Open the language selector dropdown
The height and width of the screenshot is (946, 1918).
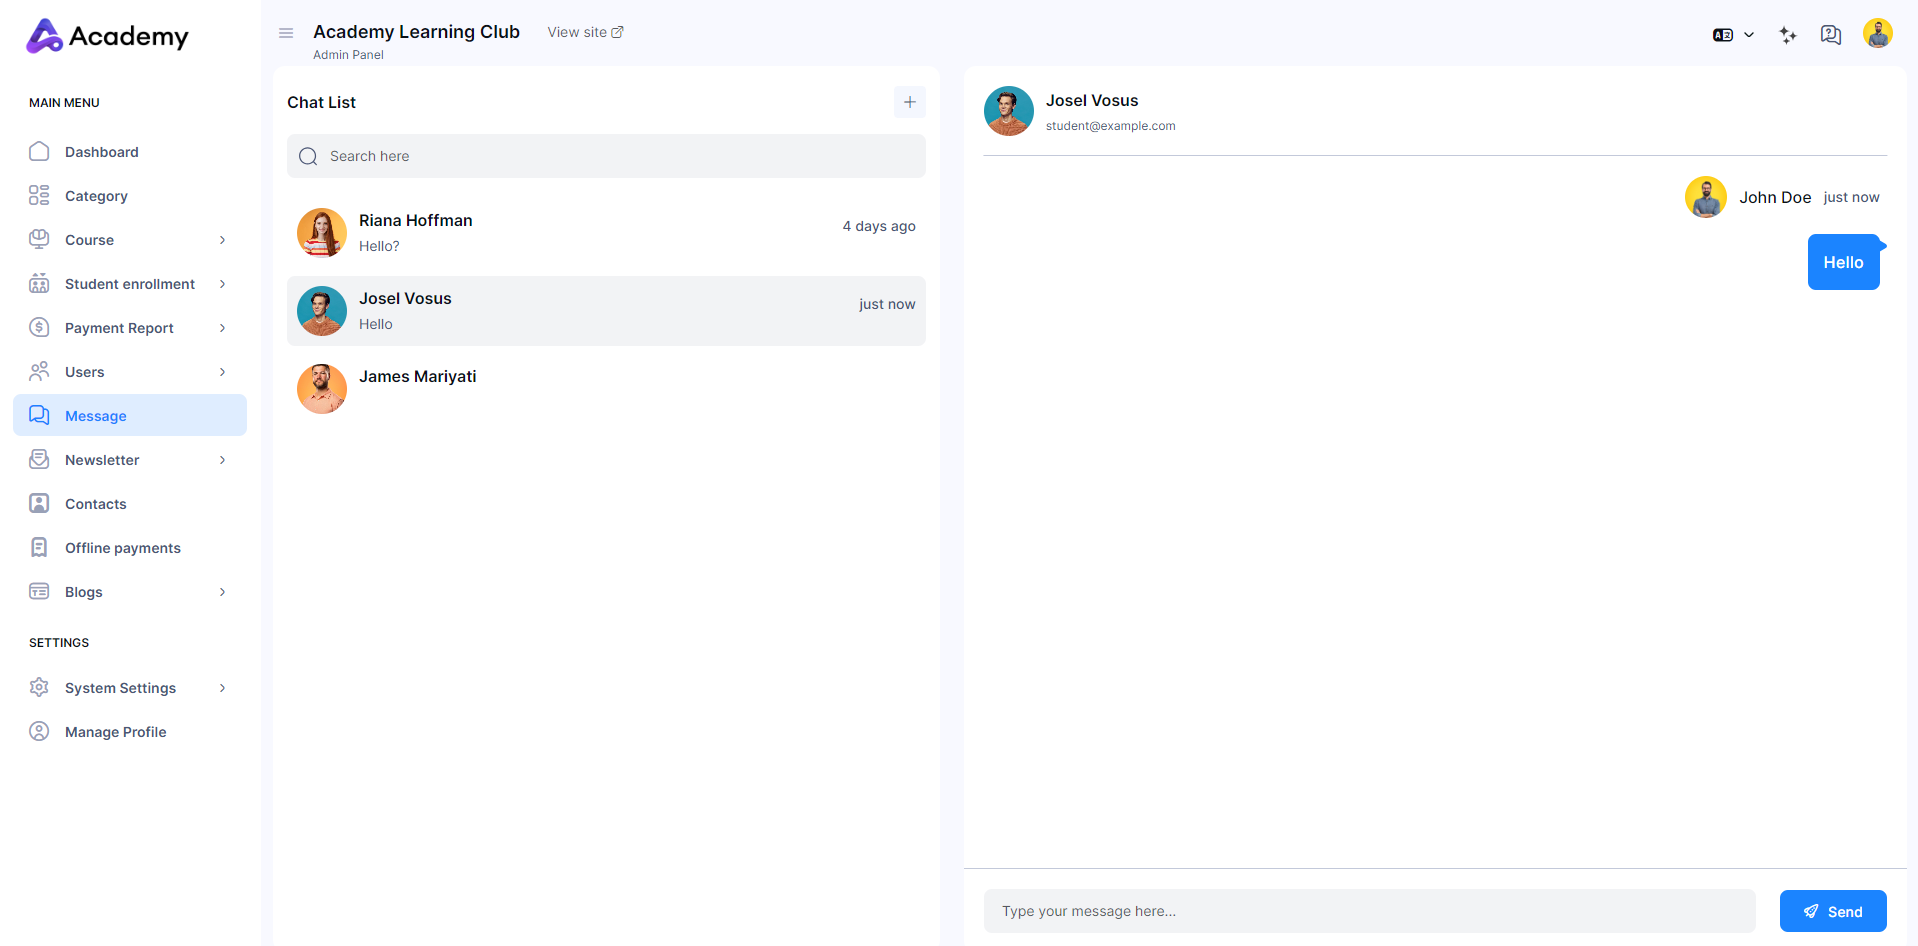[x=1733, y=35]
